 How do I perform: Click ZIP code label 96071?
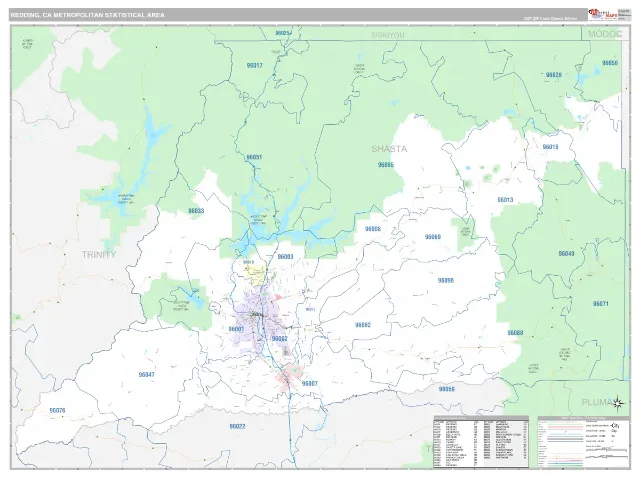point(600,304)
